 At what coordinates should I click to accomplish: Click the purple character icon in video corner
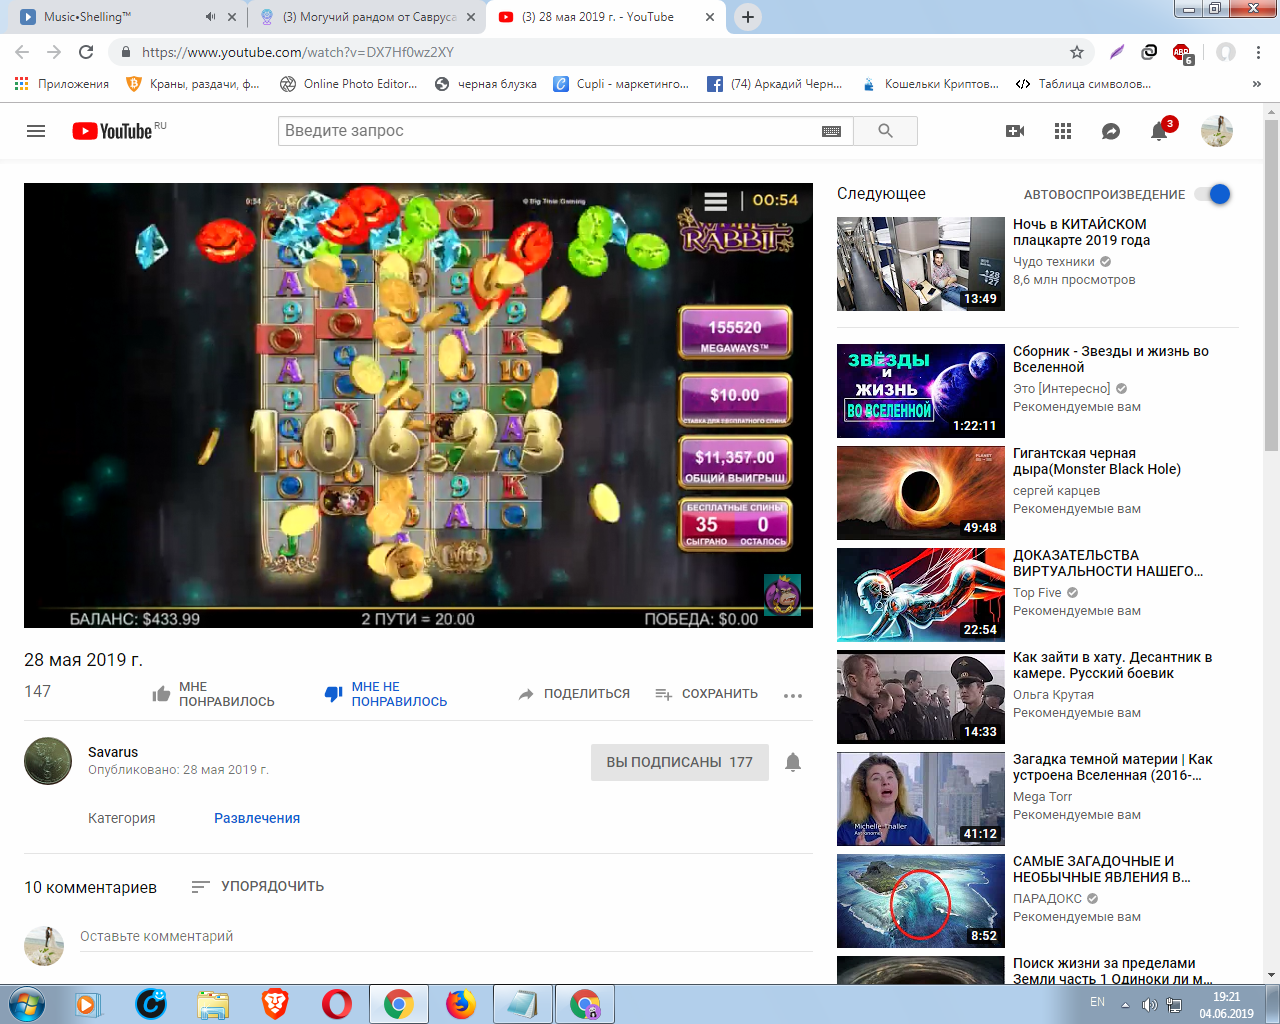point(782,594)
